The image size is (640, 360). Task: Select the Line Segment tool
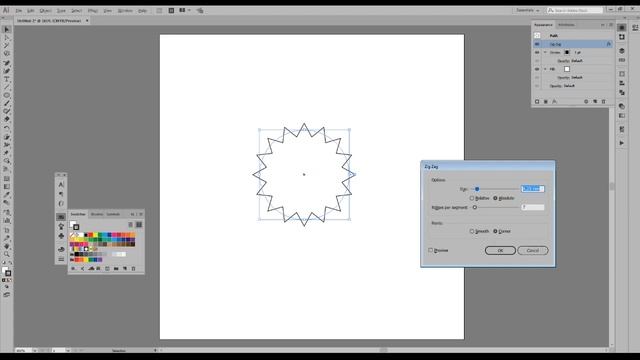pyautogui.click(x=7, y=87)
